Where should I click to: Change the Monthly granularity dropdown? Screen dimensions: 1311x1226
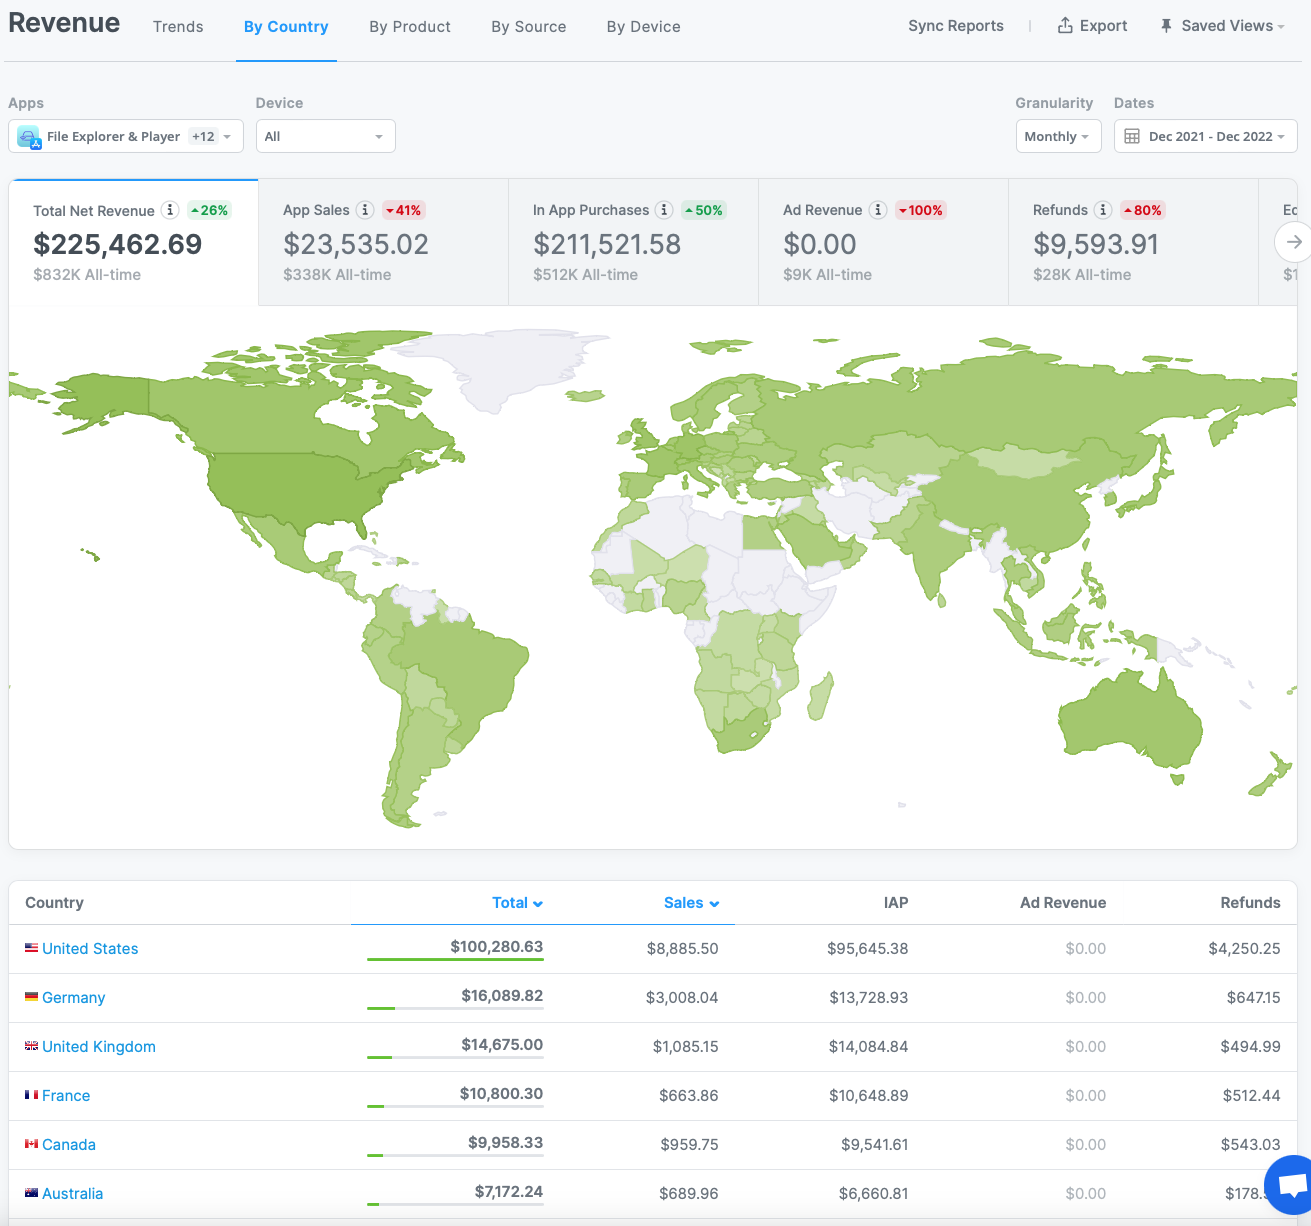pyautogui.click(x=1057, y=137)
